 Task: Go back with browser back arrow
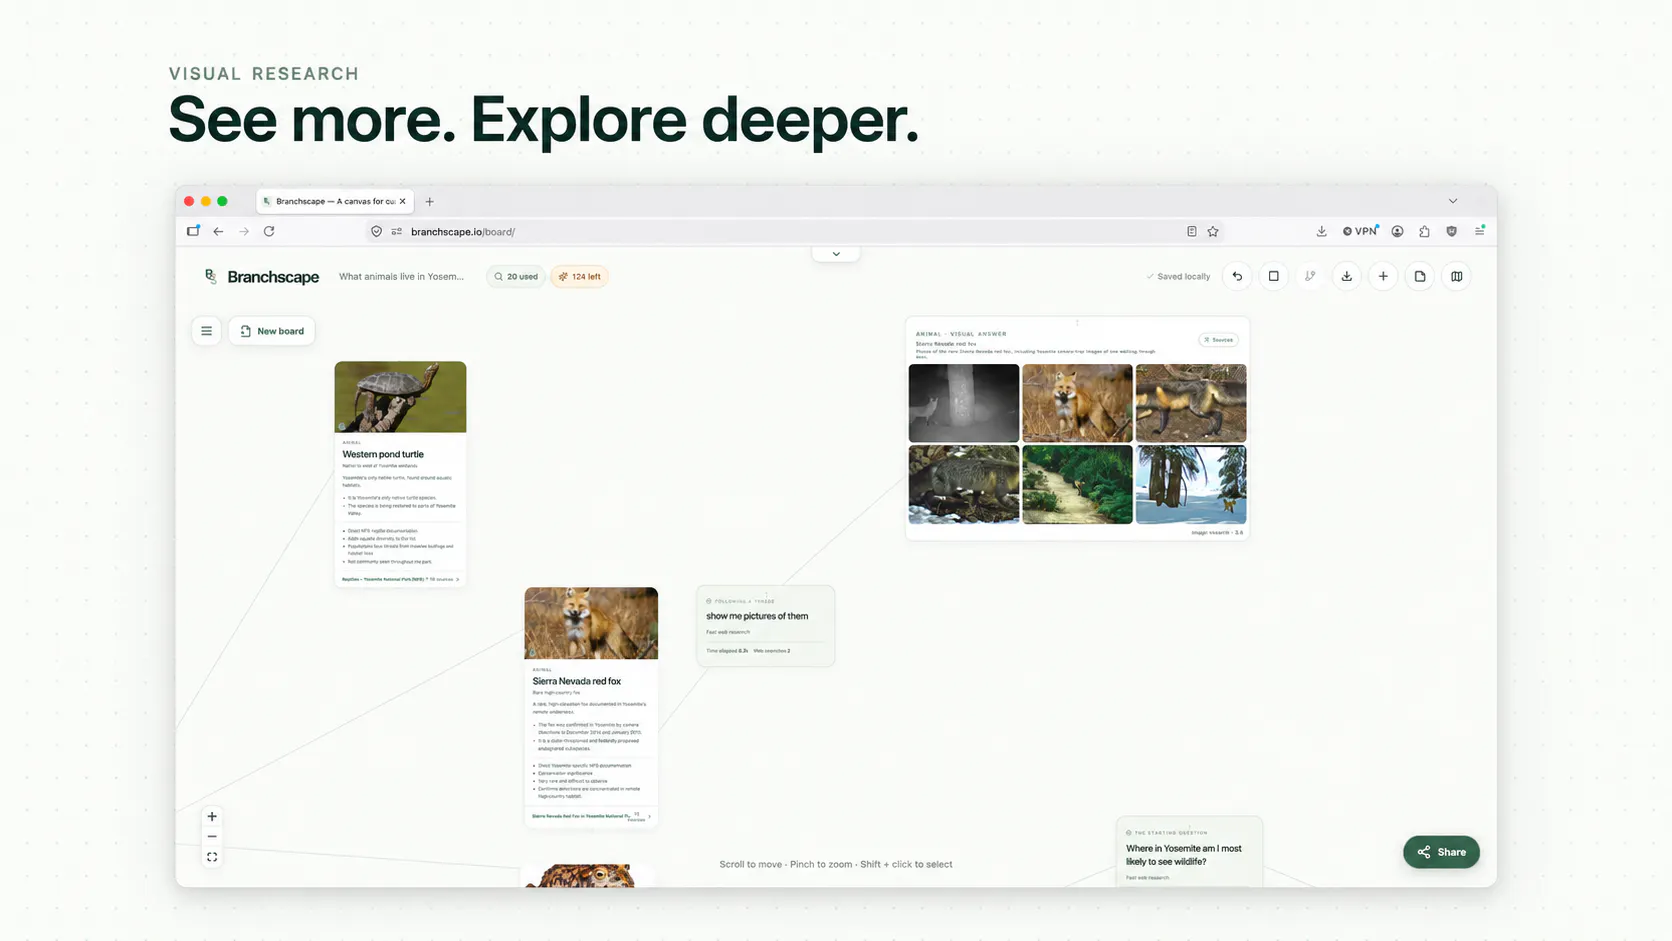(218, 231)
